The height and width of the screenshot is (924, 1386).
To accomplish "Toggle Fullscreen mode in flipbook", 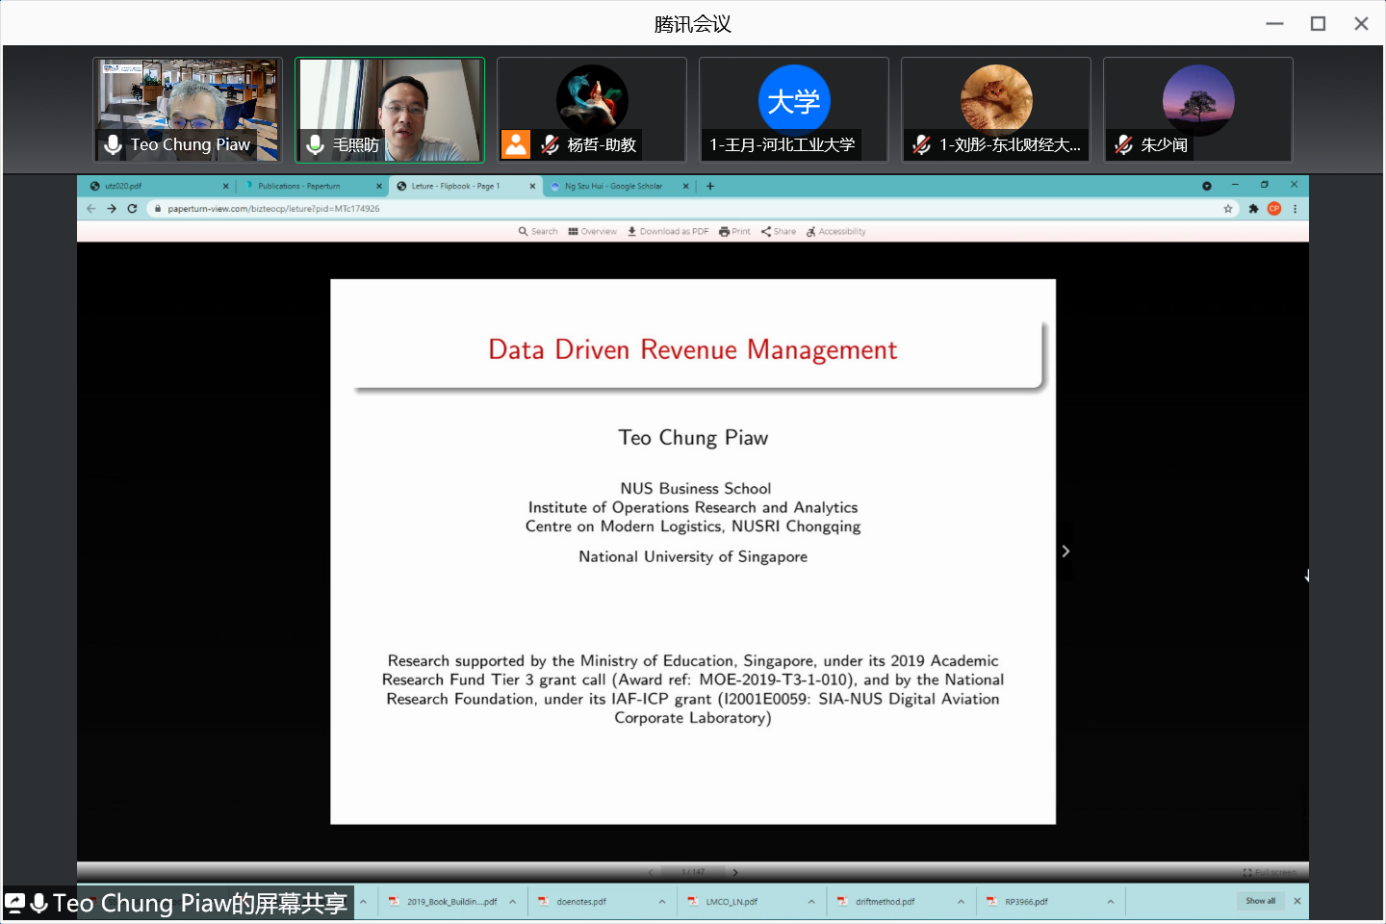I will tap(1269, 872).
